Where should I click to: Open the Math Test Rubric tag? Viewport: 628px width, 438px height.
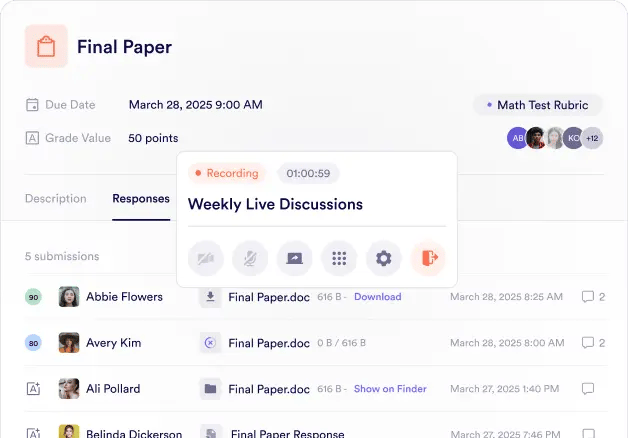click(537, 105)
